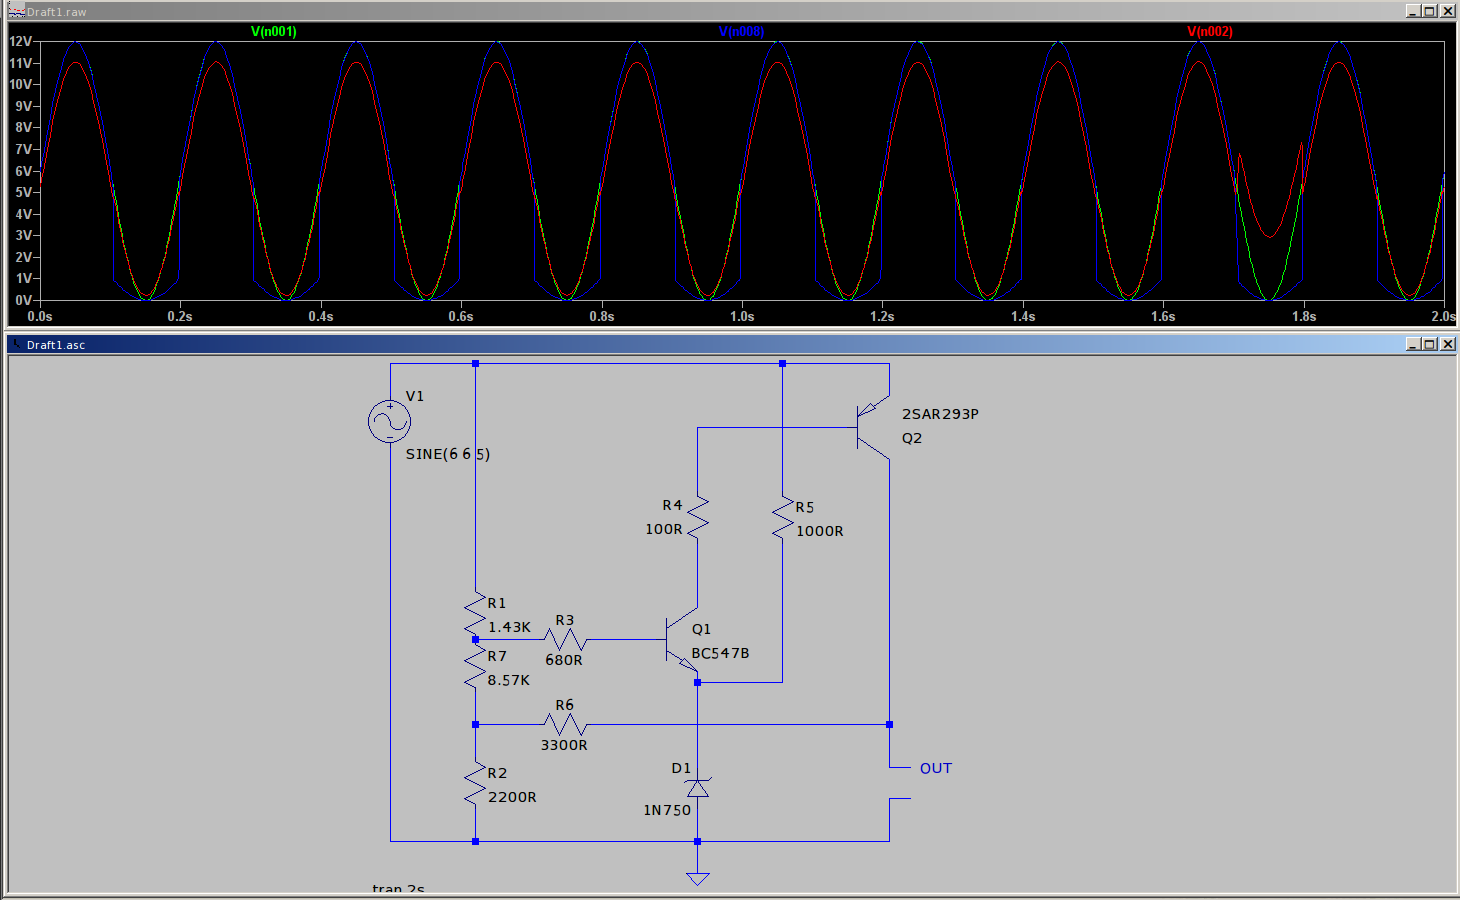The image size is (1460, 900).
Task: Select the D1 zener diode symbol
Action: click(x=697, y=788)
